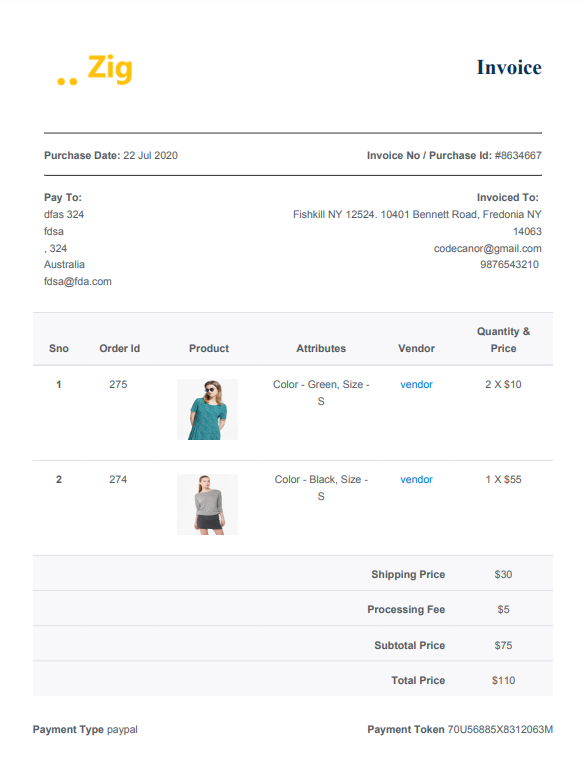Screen dimensions: 583x776
Task: Select the payment token 70U56885X8312063M
Action: [500, 729]
